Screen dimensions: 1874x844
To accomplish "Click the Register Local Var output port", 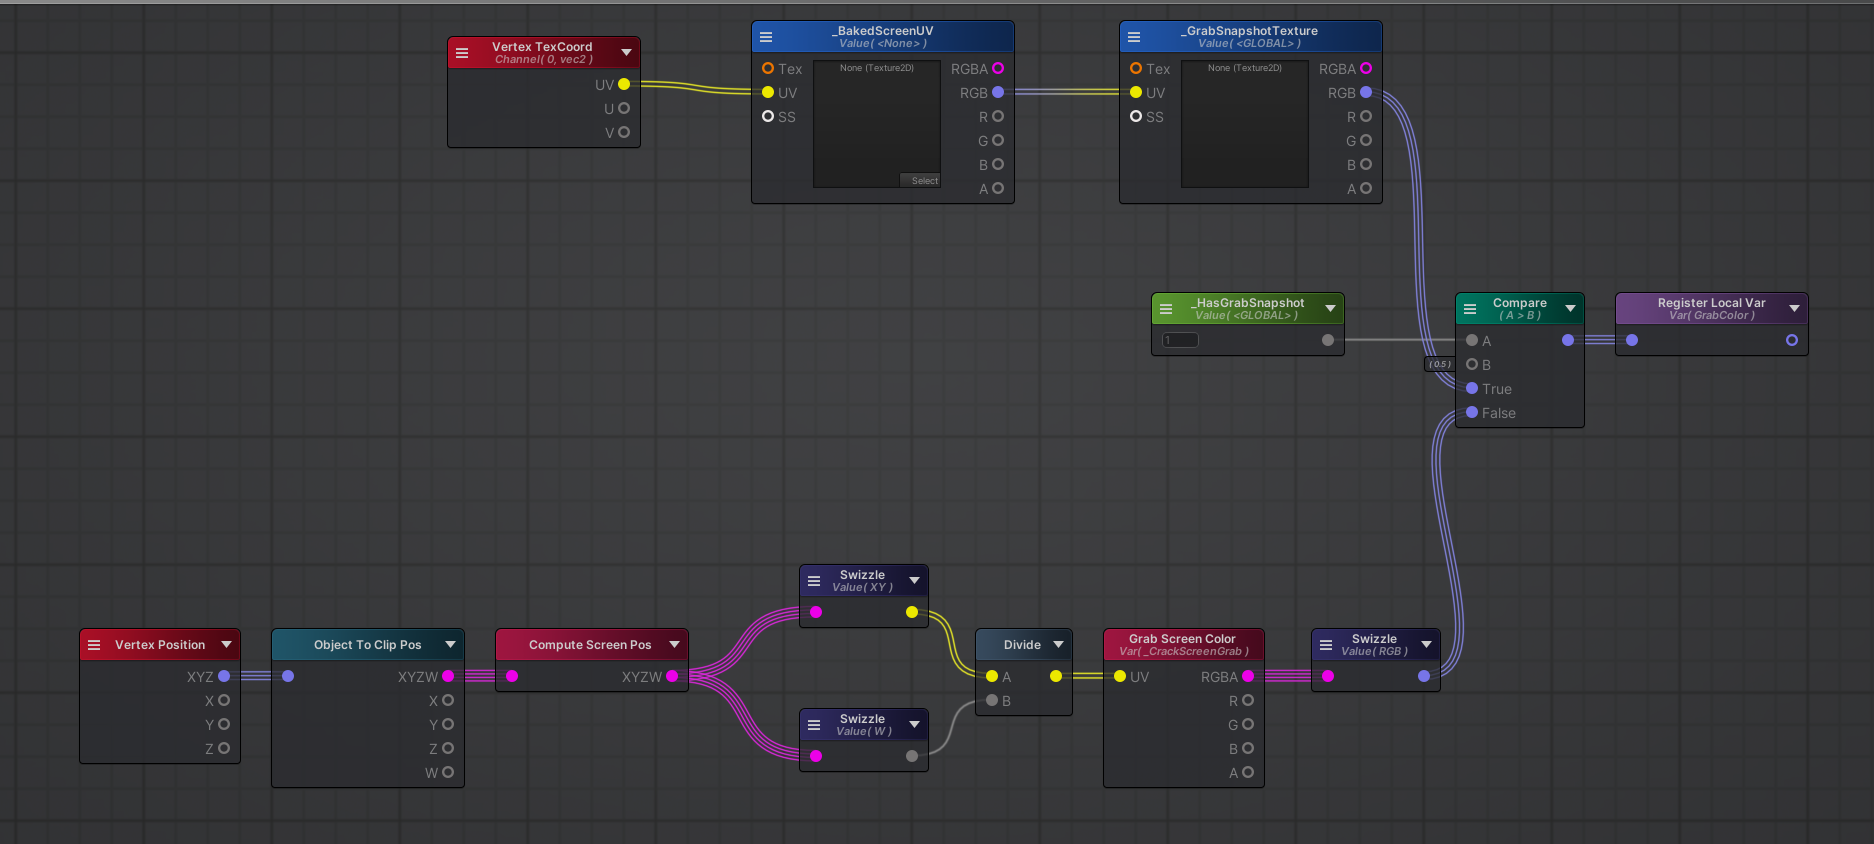I will (x=1792, y=340).
